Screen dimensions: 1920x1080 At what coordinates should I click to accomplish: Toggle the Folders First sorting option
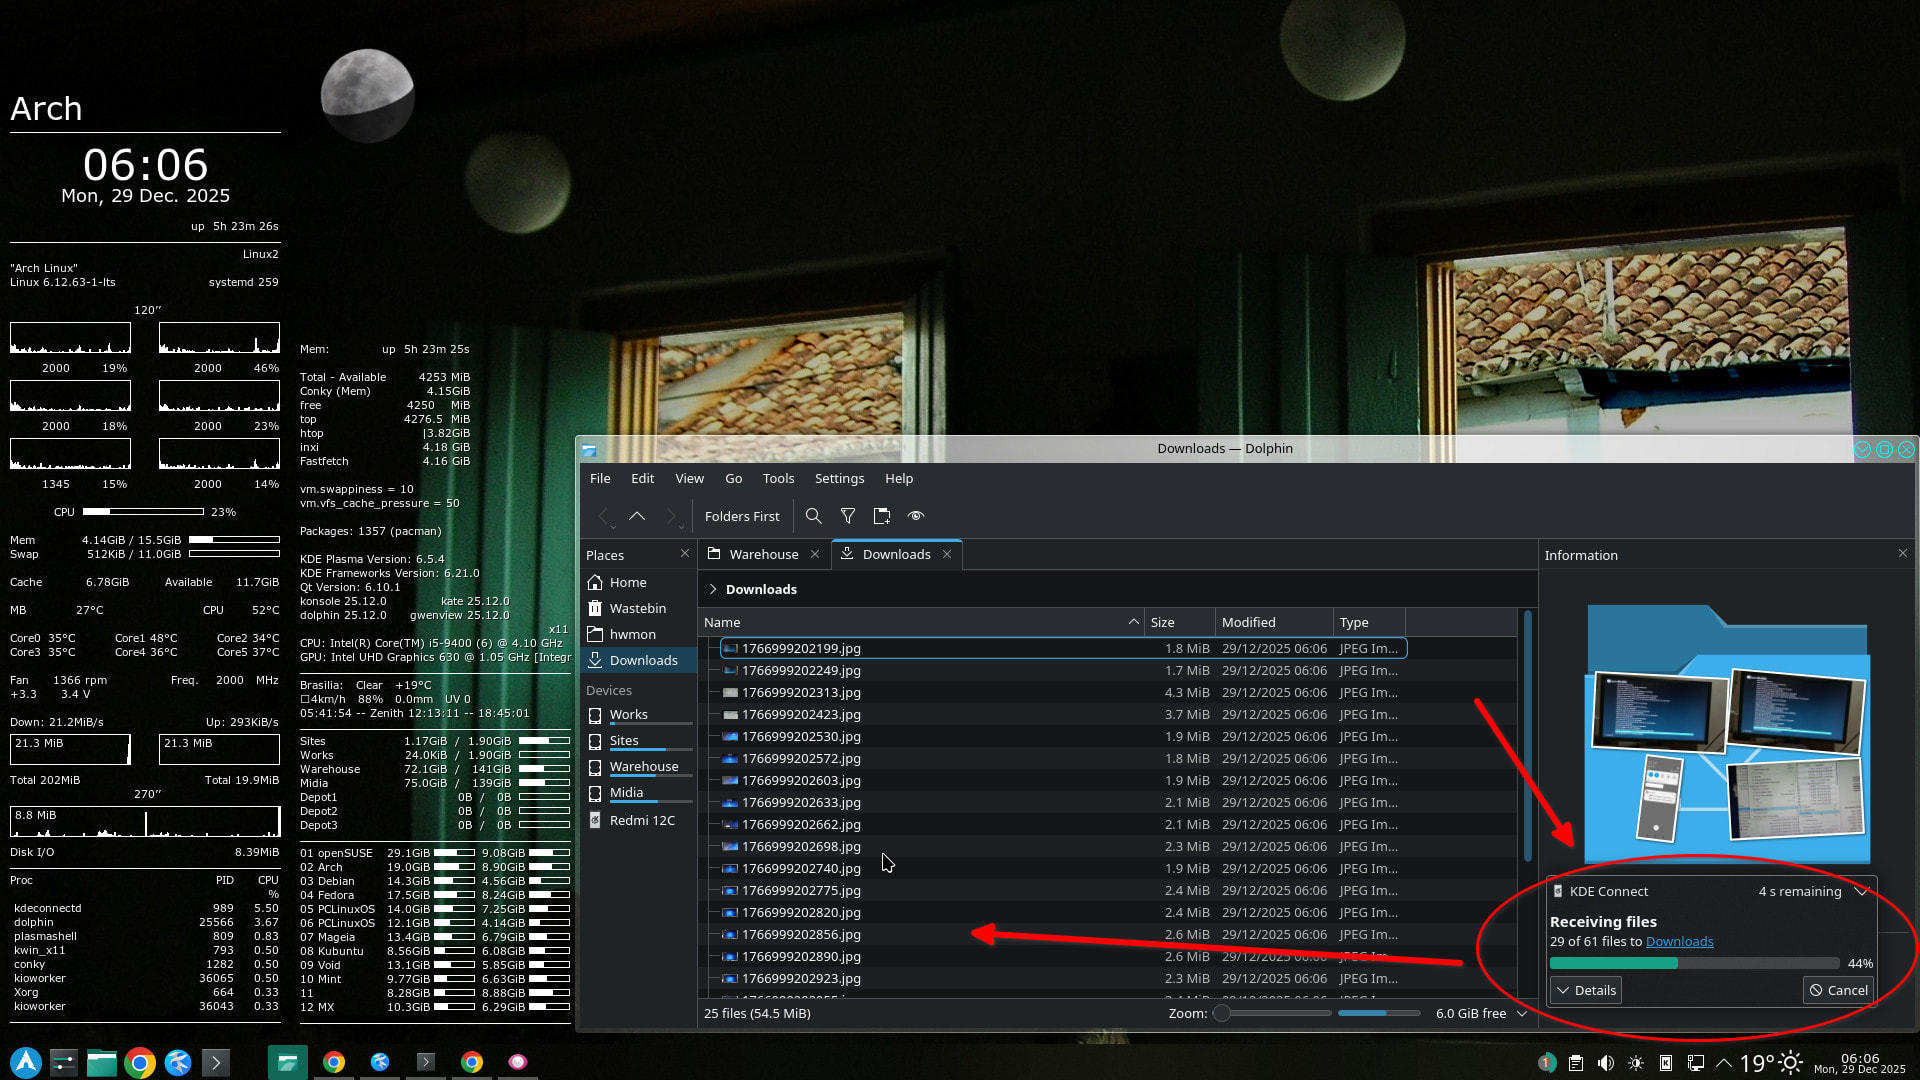click(x=741, y=516)
